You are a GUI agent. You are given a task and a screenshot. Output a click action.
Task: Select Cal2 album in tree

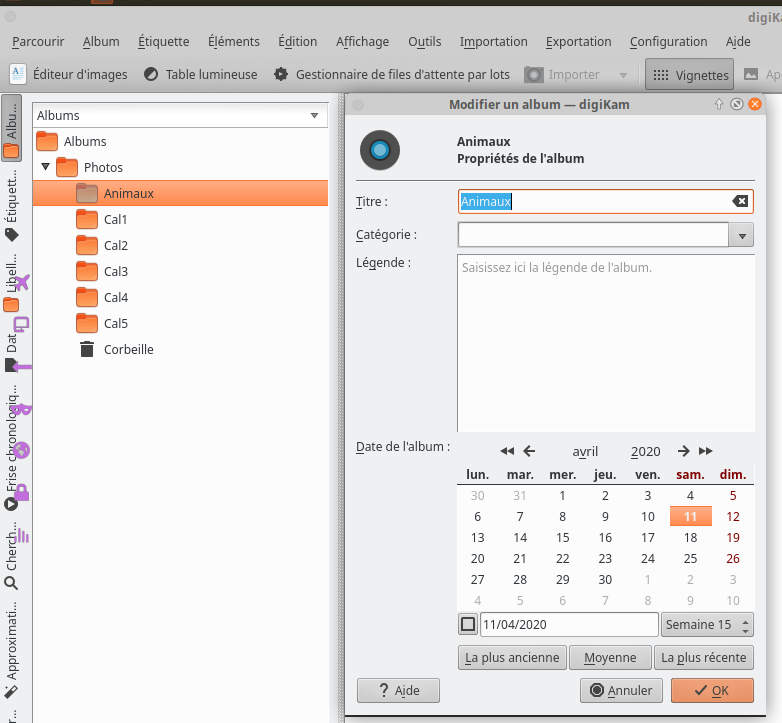point(116,245)
